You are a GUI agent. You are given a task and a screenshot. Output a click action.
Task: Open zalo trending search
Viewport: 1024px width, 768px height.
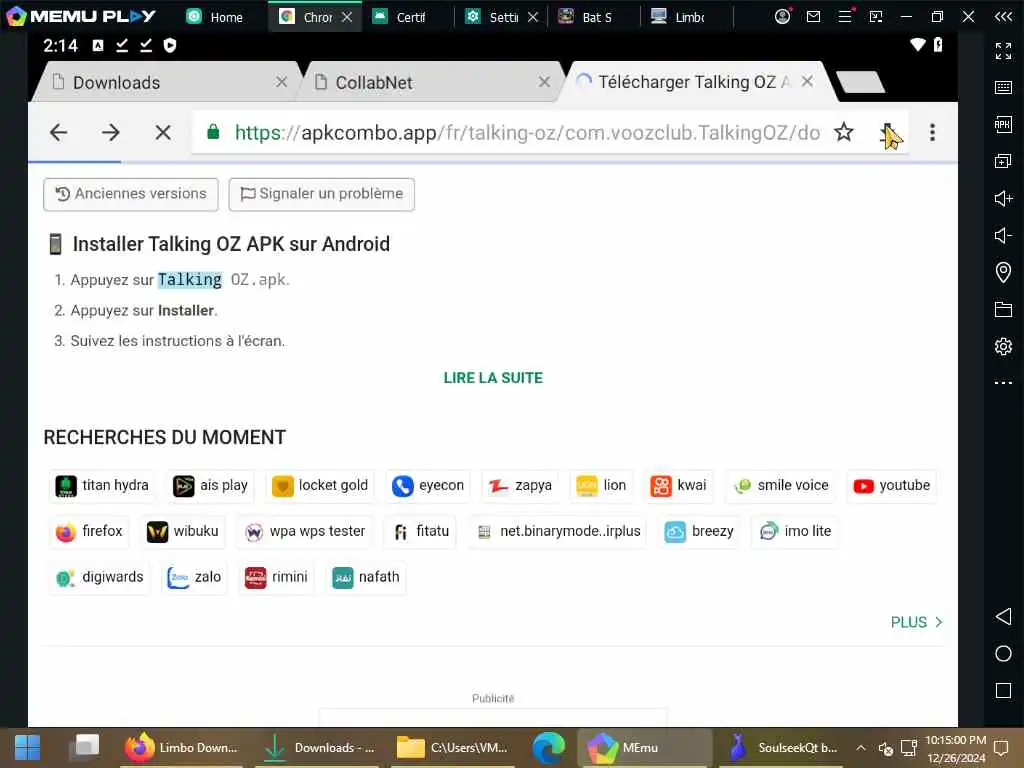194,577
